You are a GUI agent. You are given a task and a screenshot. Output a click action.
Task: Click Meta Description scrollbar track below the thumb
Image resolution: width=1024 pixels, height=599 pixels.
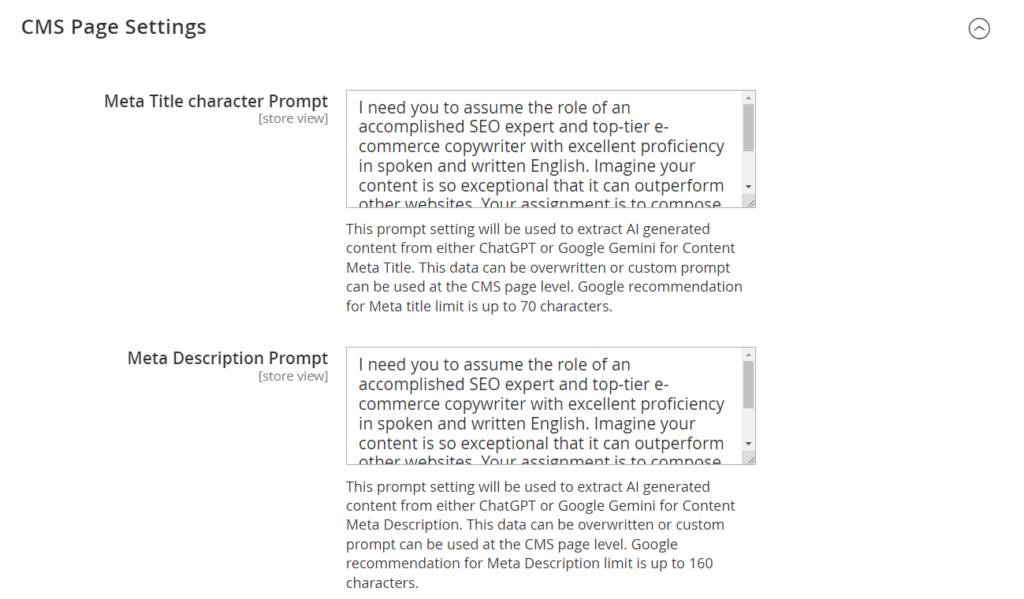pyautogui.click(x=748, y=422)
